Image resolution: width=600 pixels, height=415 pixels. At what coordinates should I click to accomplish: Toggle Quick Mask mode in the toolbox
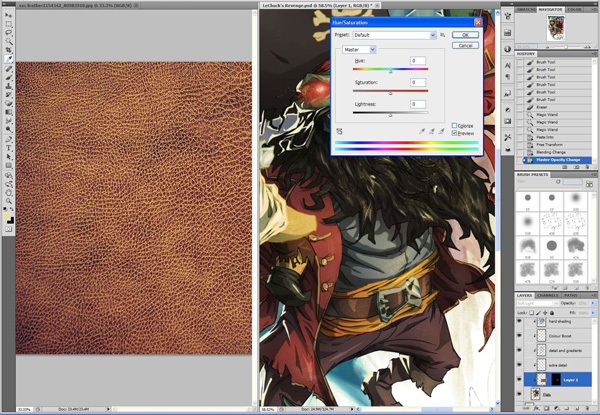click(x=8, y=229)
